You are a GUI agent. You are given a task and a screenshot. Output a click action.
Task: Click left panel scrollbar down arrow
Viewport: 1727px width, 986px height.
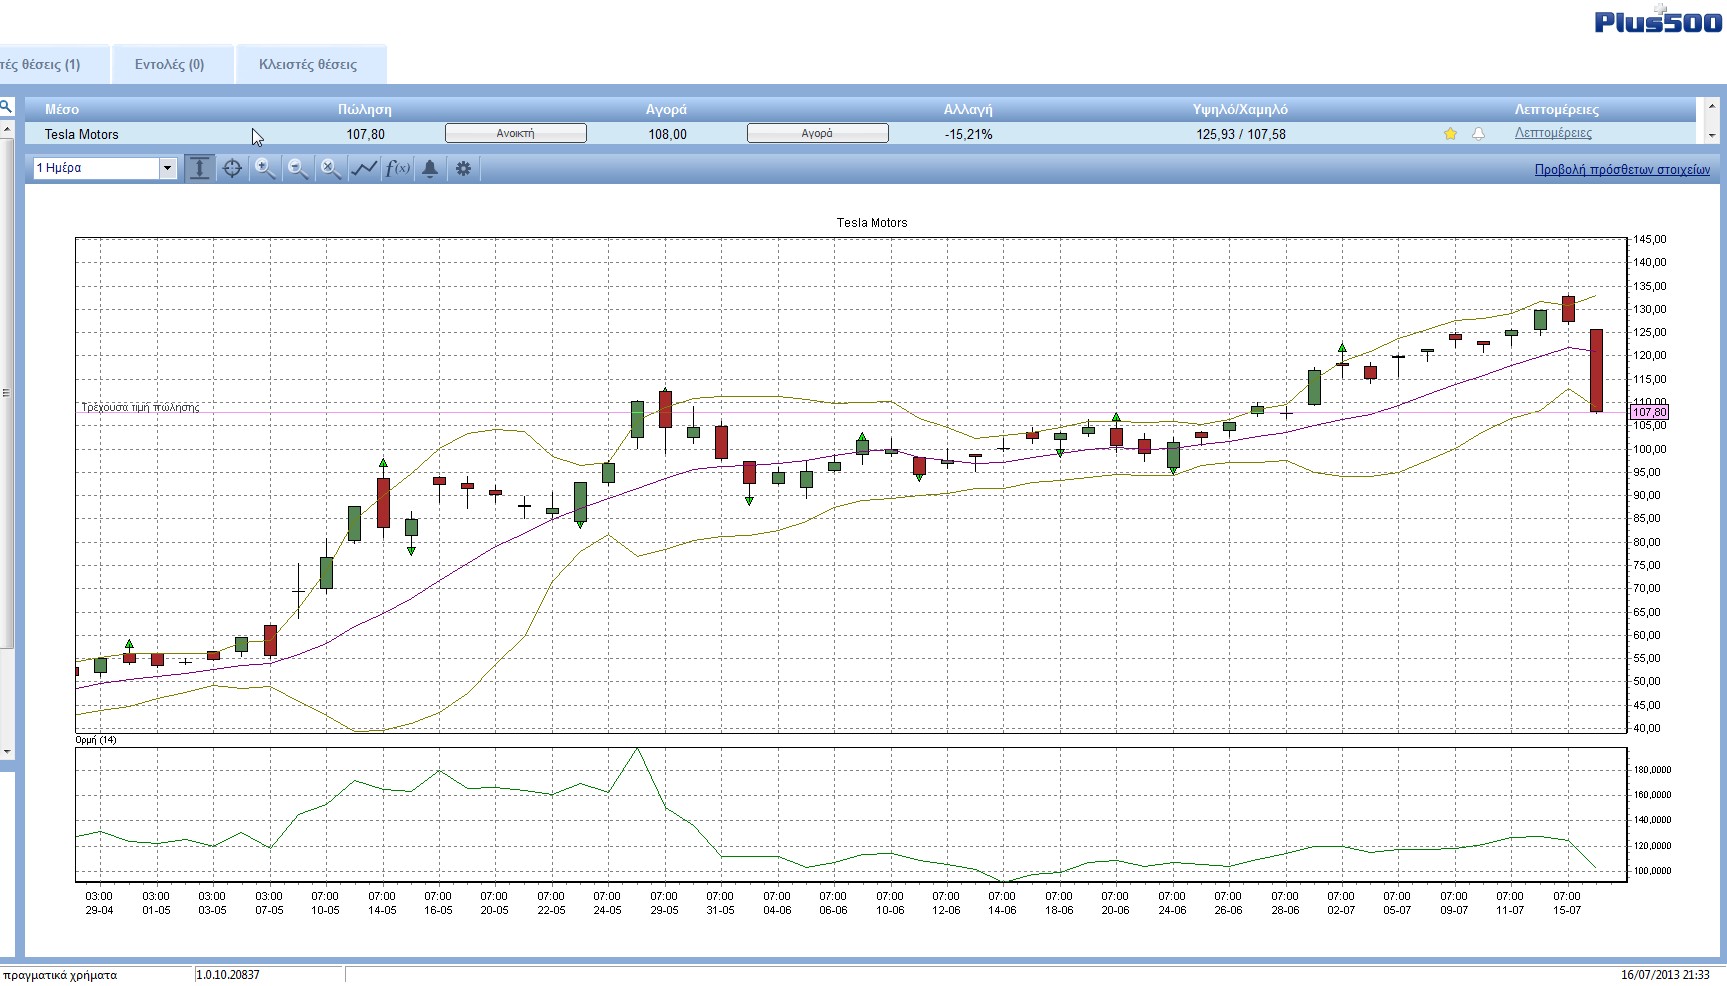pos(7,751)
